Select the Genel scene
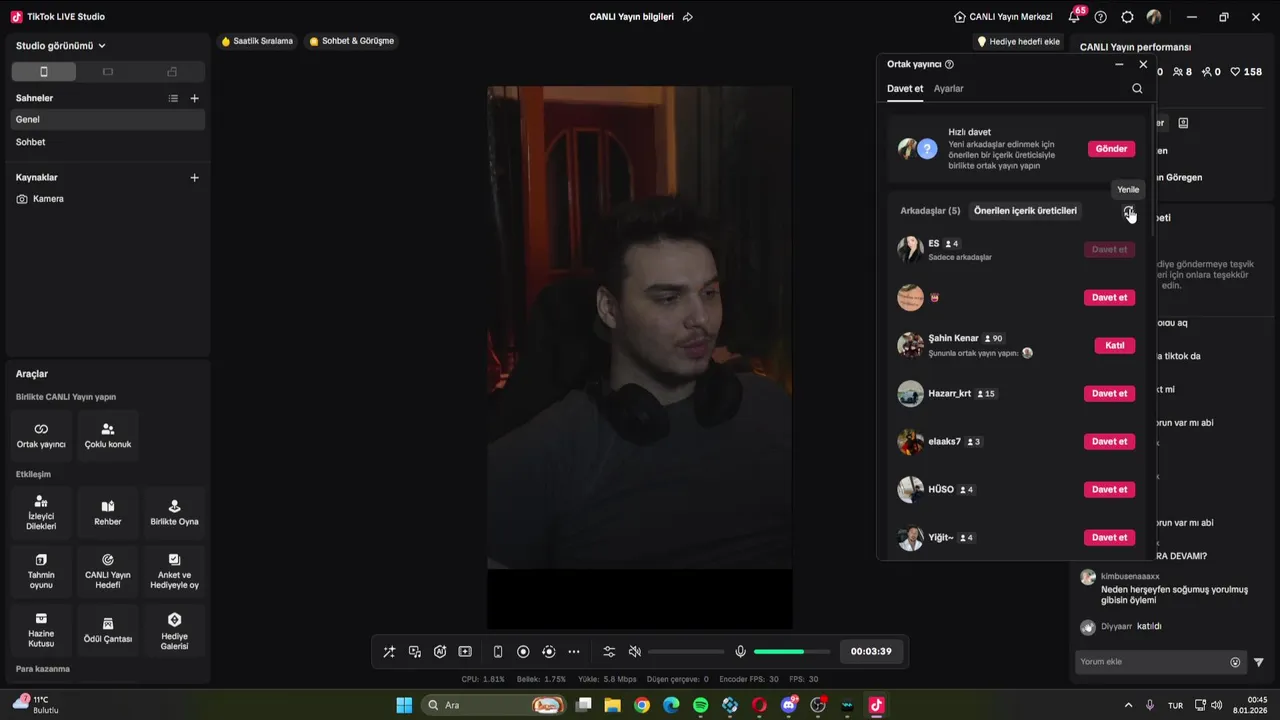This screenshot has height=720, width=1280. click(108, 119)
